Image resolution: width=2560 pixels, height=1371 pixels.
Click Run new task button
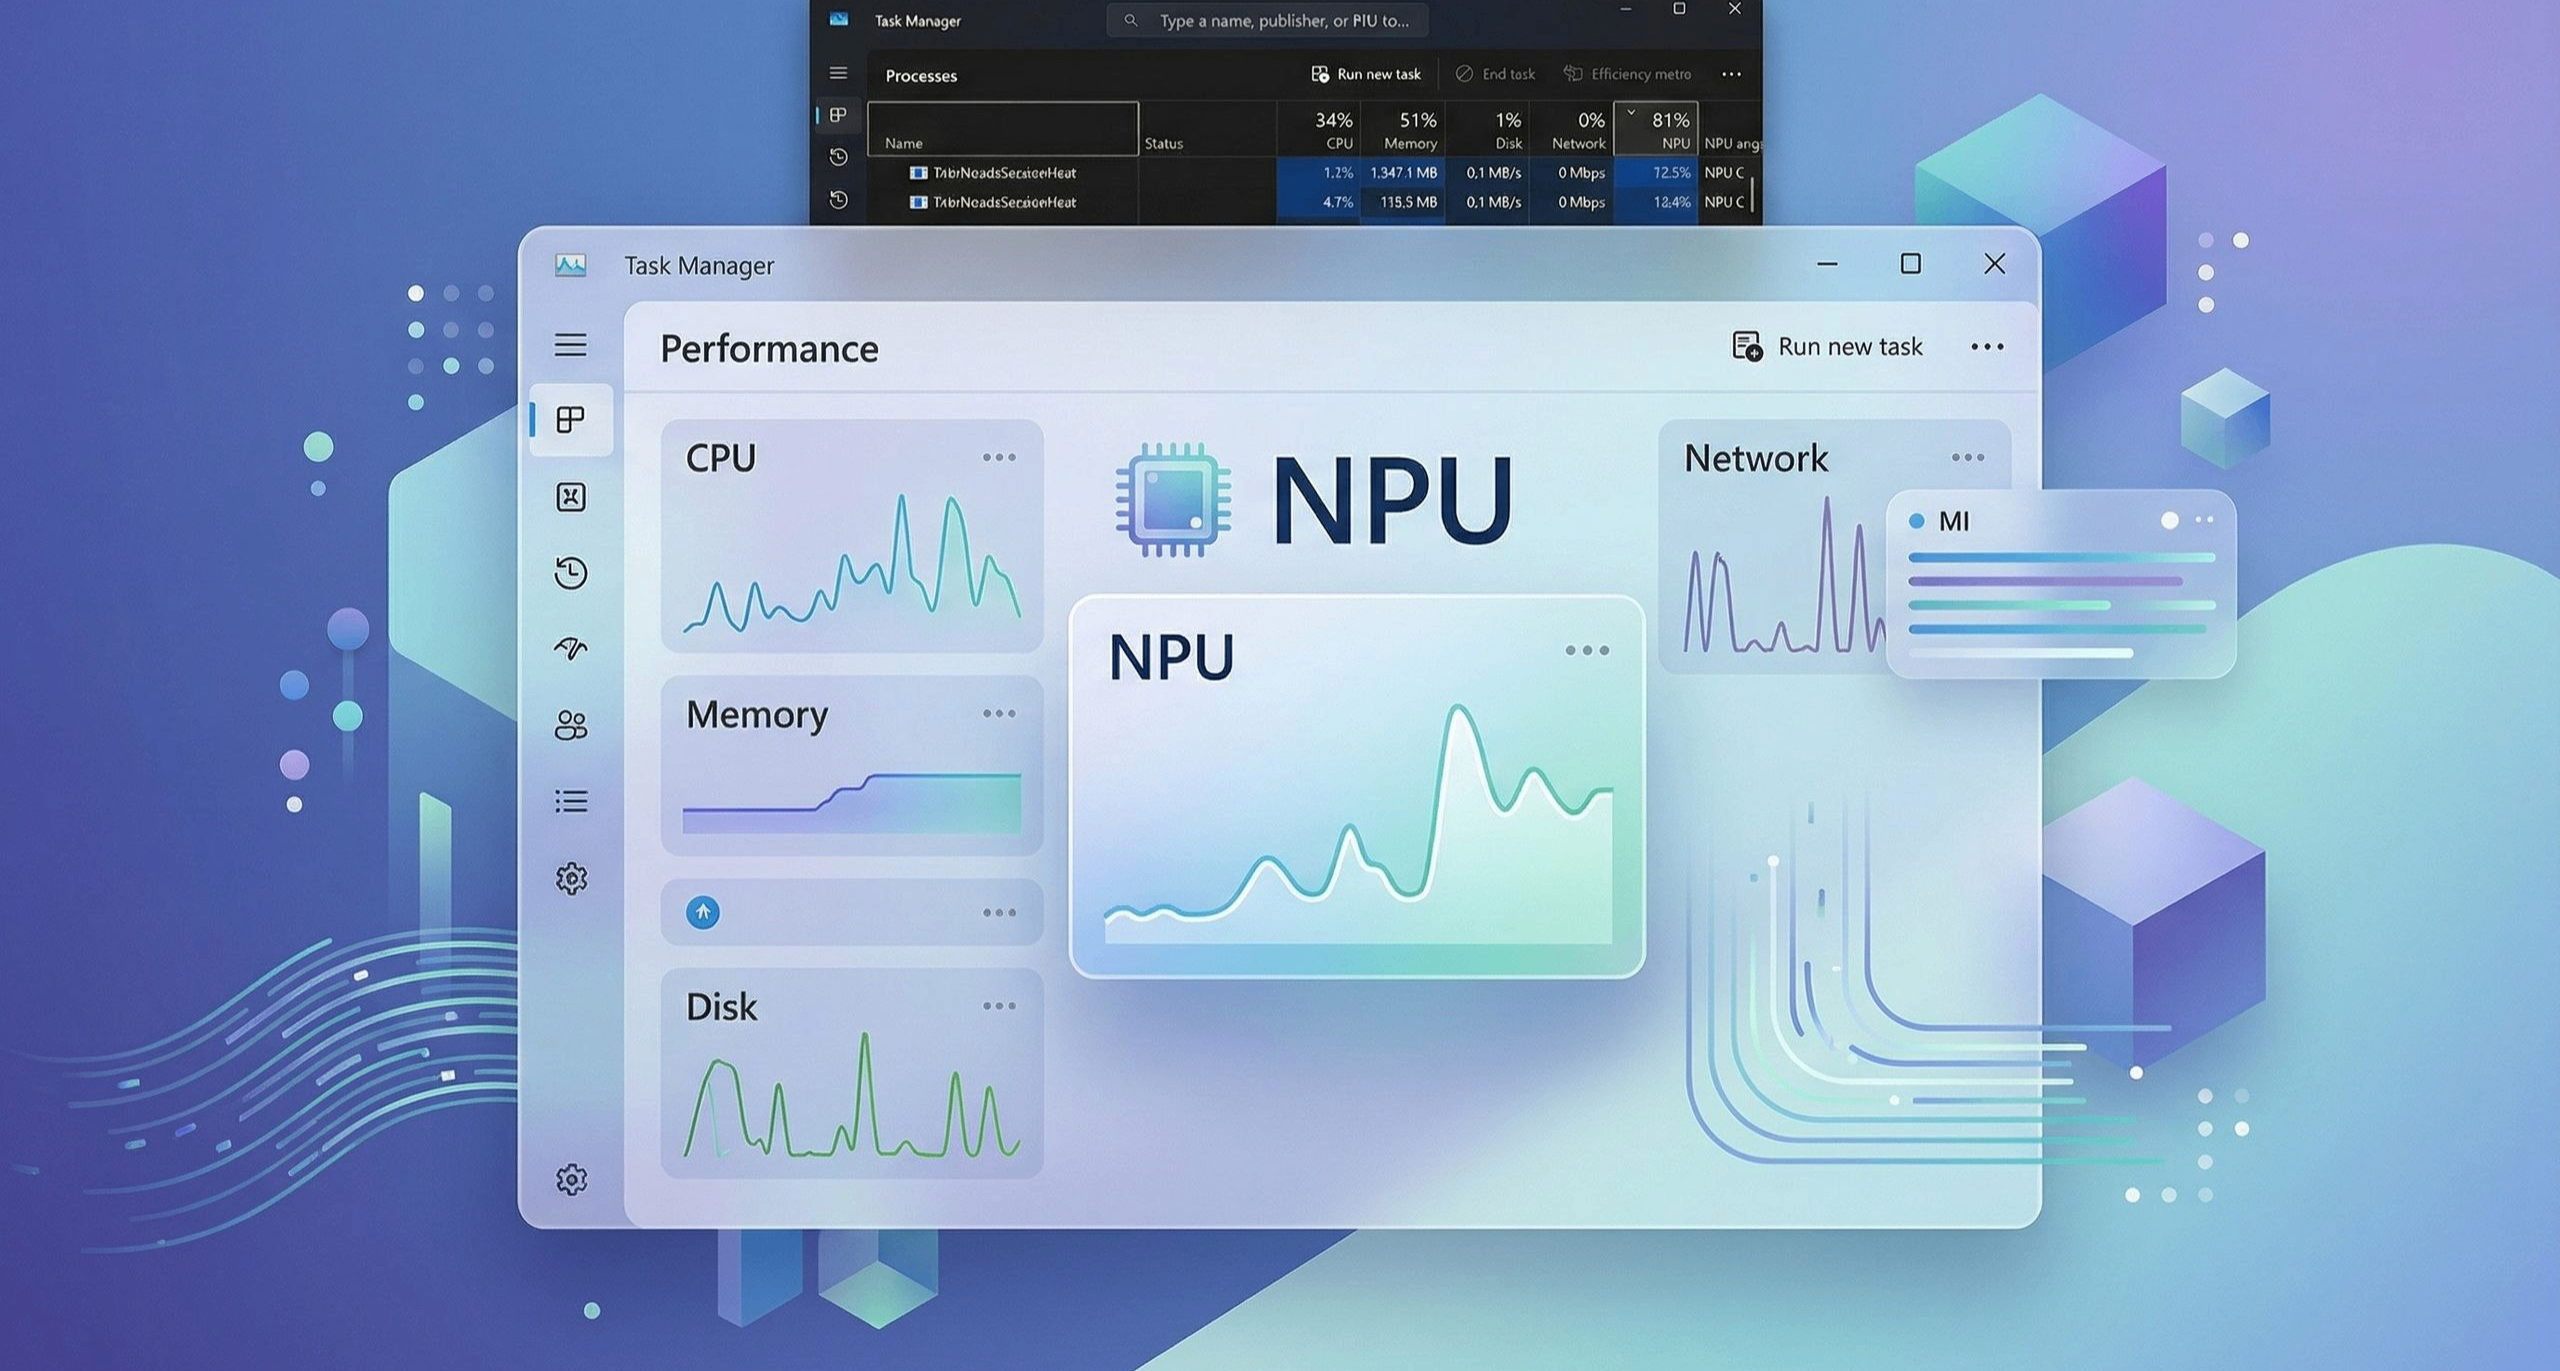point(1848,346)
